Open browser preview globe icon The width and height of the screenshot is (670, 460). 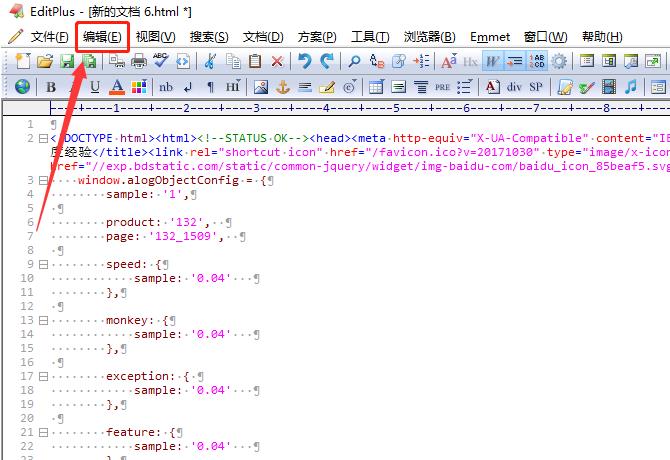[22, 87]
